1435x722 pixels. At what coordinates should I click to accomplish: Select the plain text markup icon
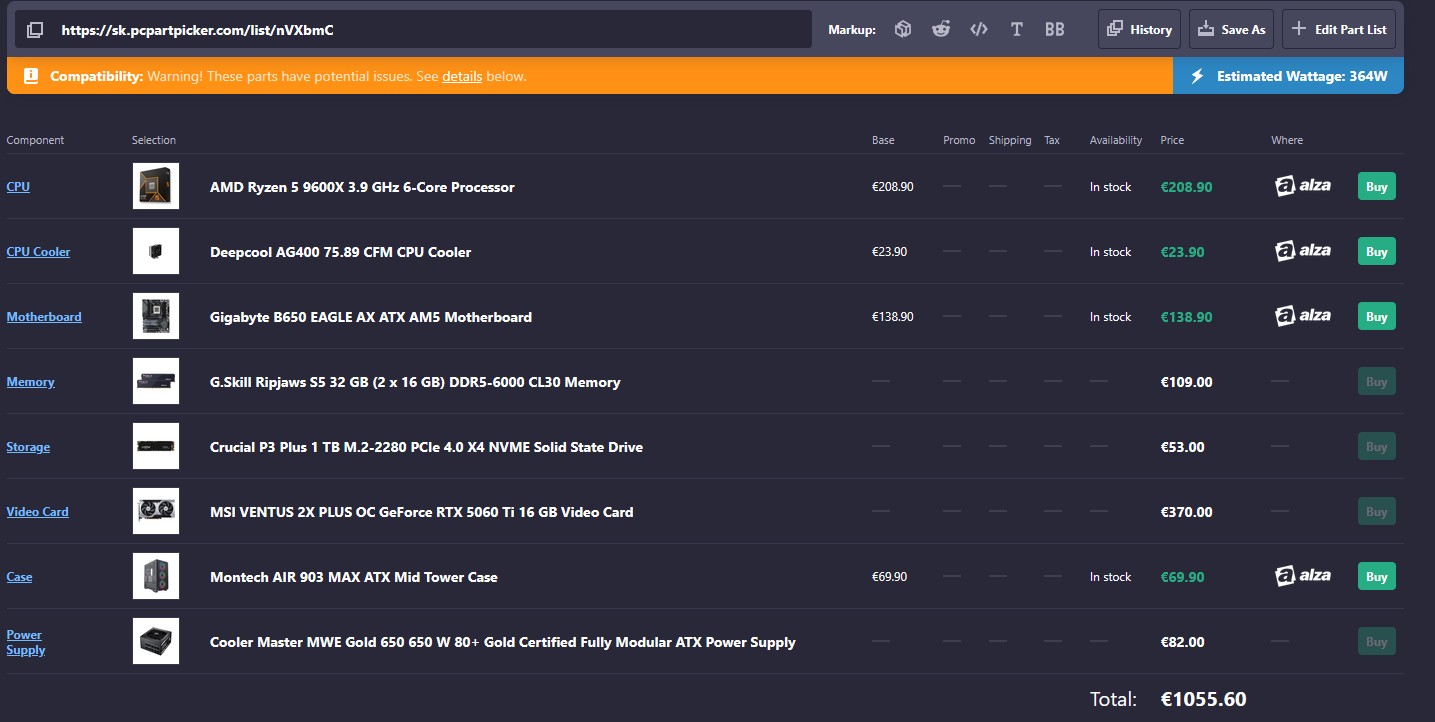pos(1017,30)
